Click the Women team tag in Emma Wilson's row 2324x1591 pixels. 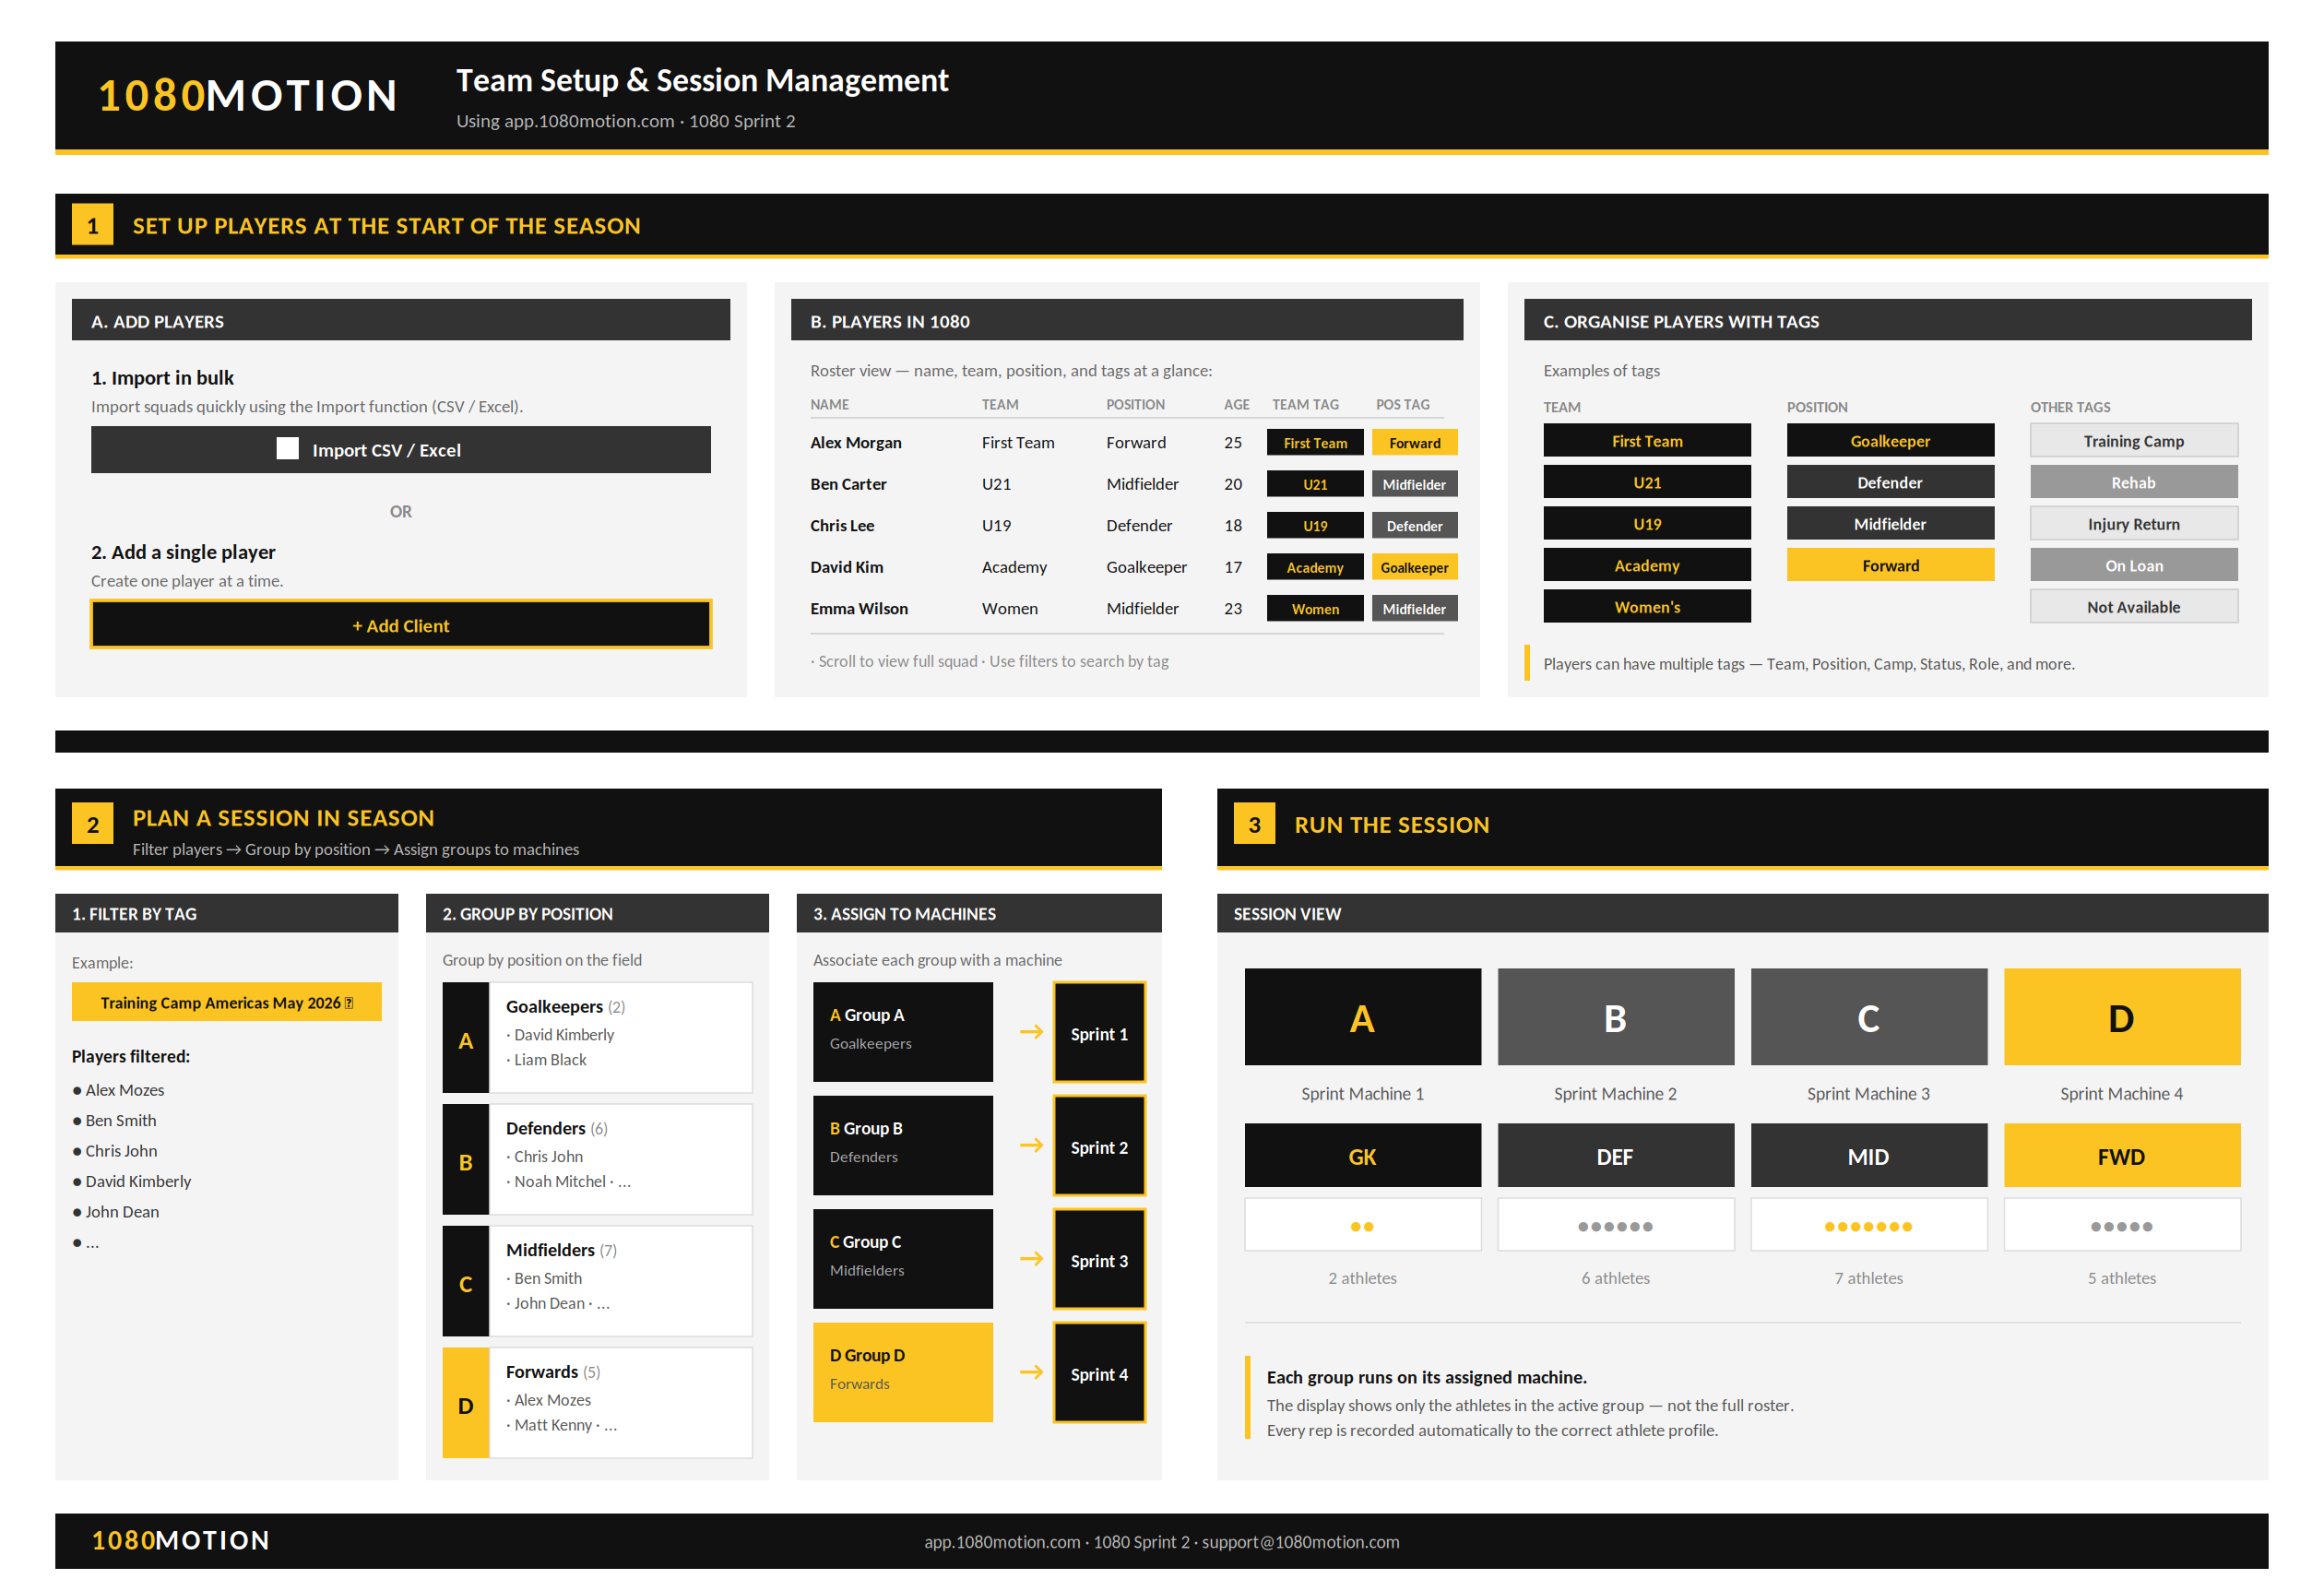pos(1315,608)
